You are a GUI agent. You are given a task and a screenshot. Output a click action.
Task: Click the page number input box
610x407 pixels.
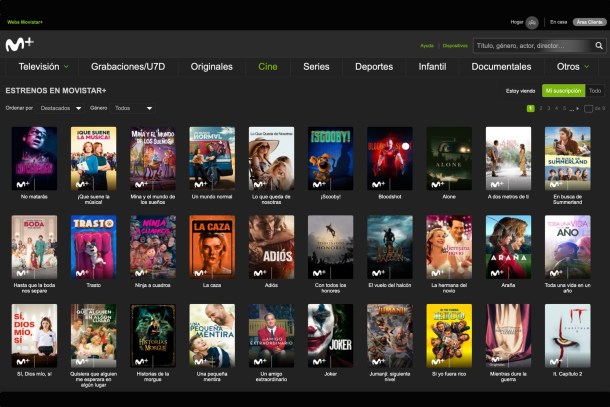588,109
